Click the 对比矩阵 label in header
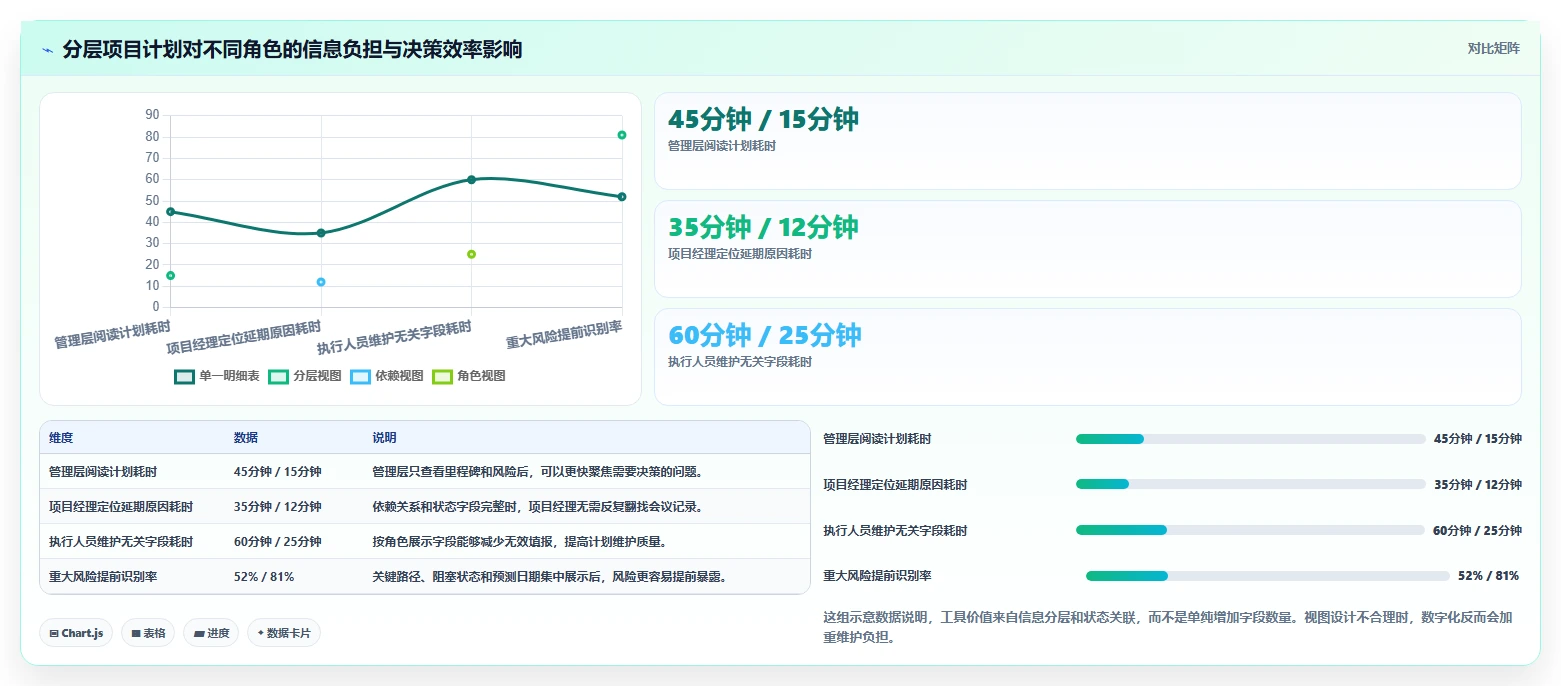This screenshot has height=686, width=1561. click(x=1493, y=48)
